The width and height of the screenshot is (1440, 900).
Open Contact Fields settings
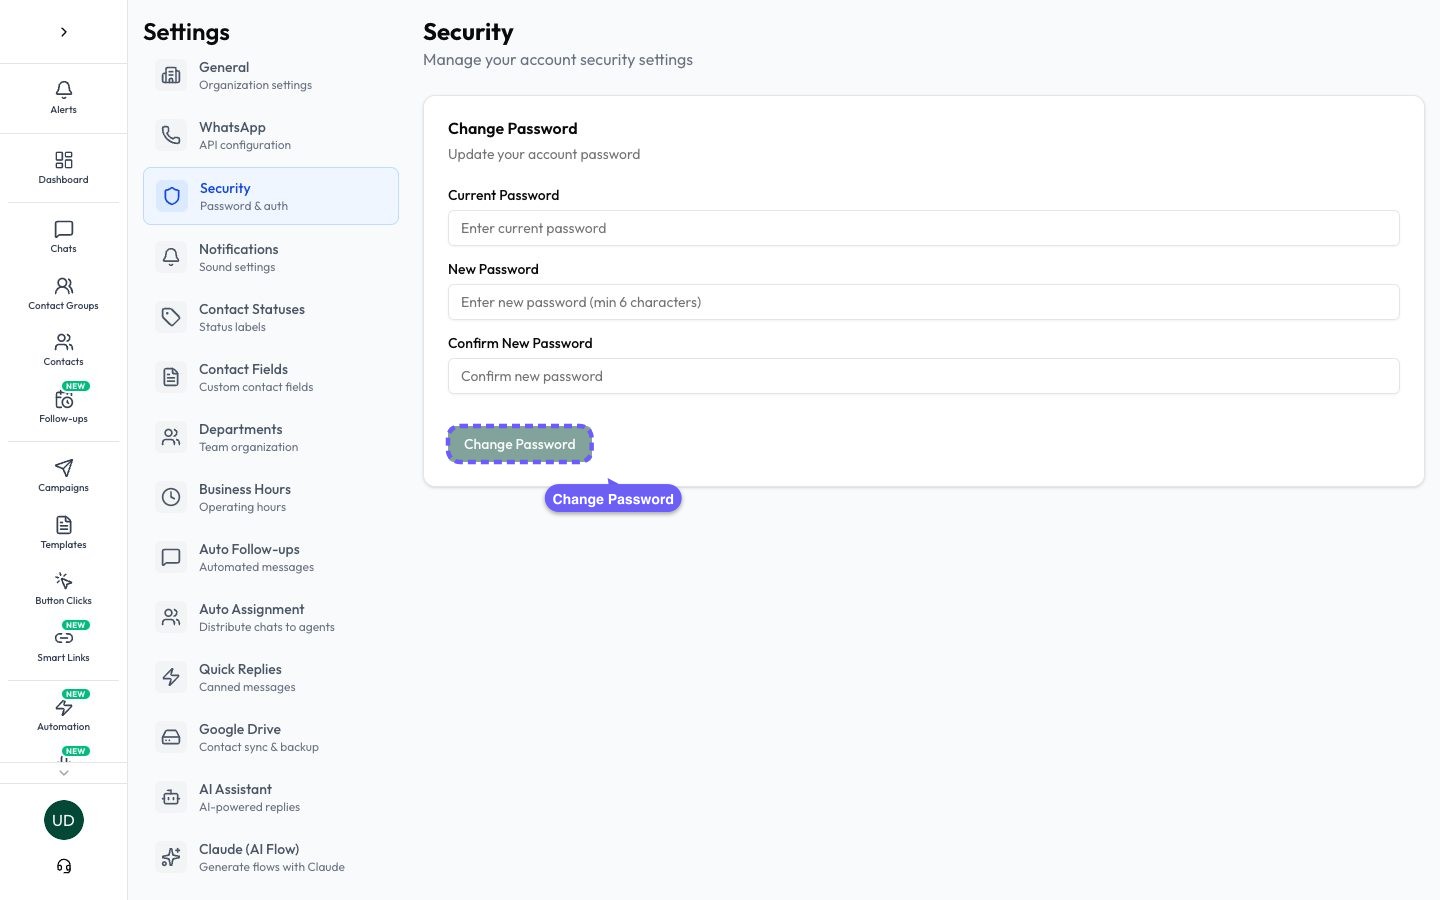coord(271,378)
